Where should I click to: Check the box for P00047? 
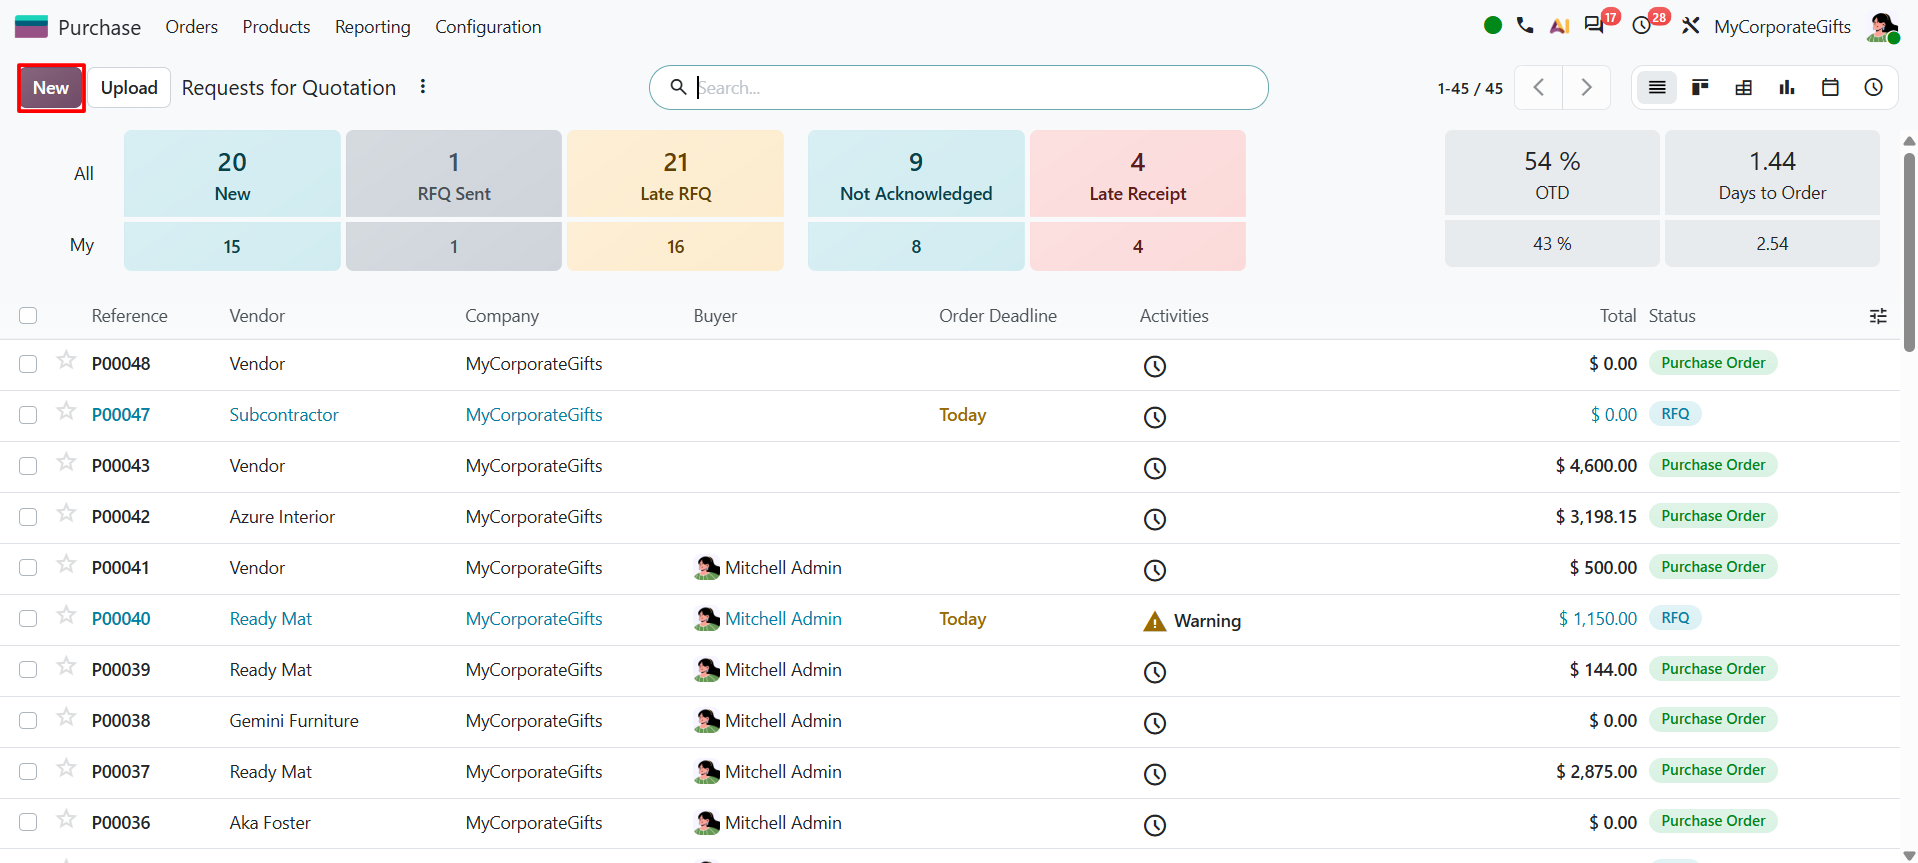(x=28, y=415)
